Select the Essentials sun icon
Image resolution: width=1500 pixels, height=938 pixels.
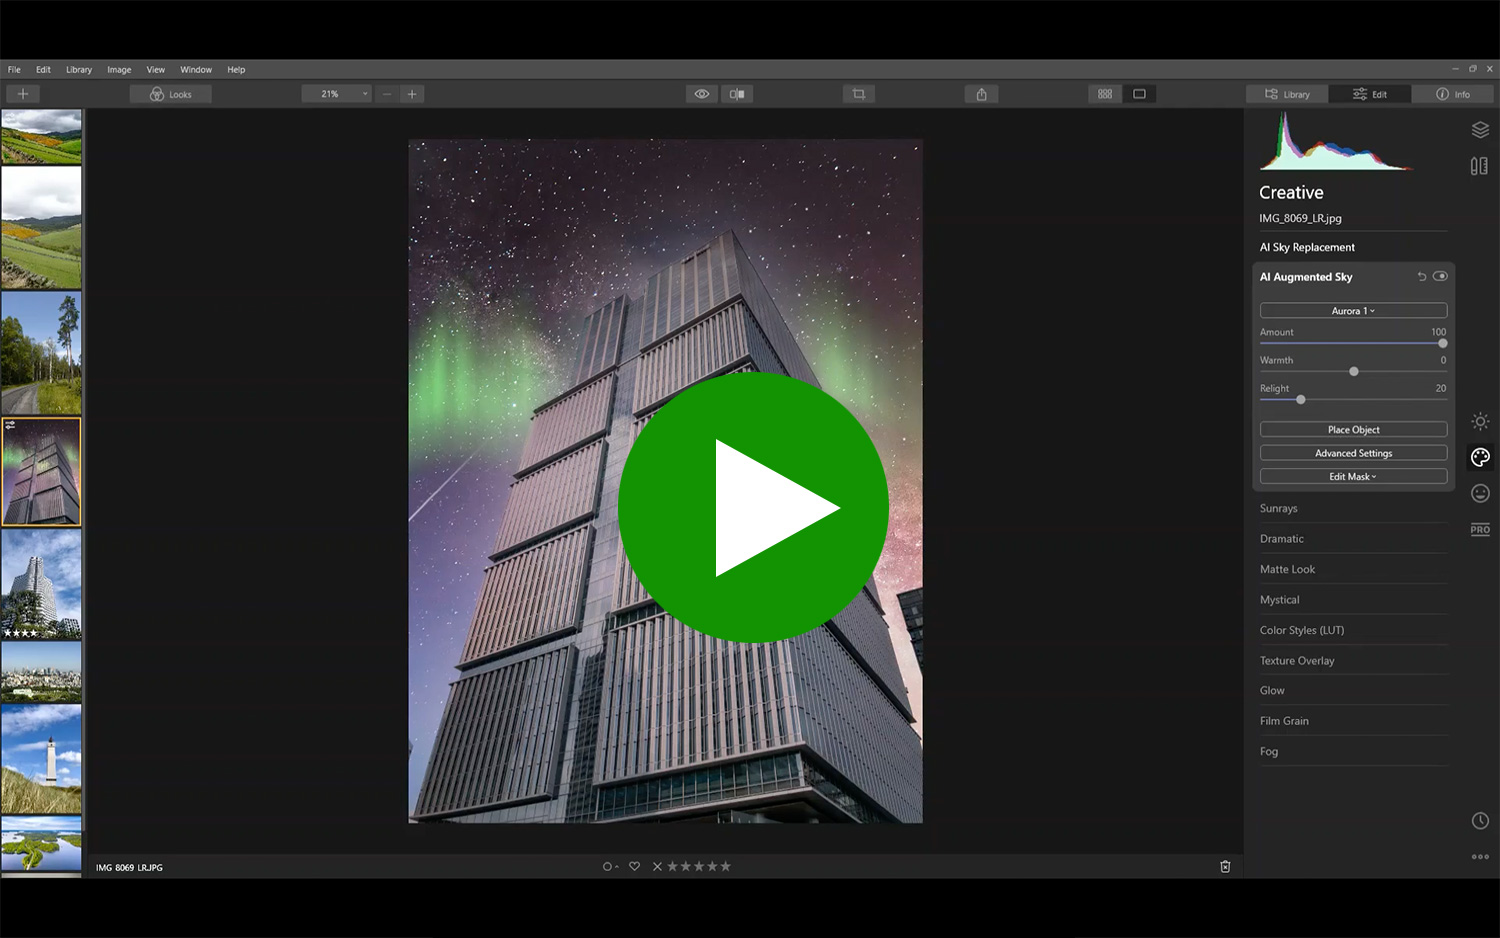click(1480, 421)
